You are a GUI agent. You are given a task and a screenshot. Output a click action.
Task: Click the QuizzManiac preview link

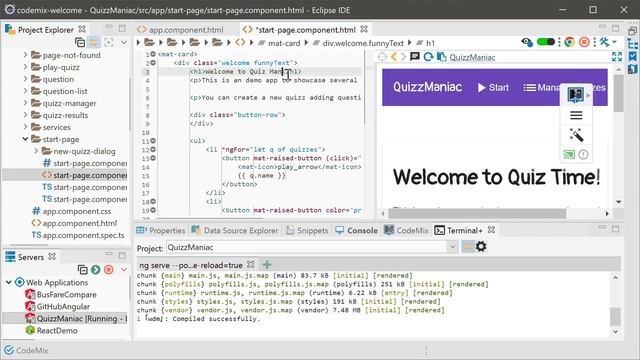pos(472,57)
